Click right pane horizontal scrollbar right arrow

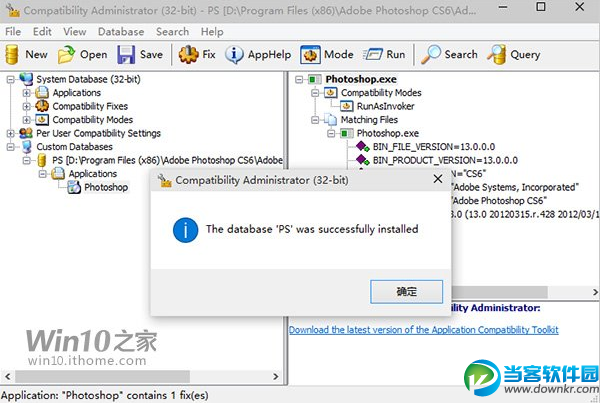[595, 292]
